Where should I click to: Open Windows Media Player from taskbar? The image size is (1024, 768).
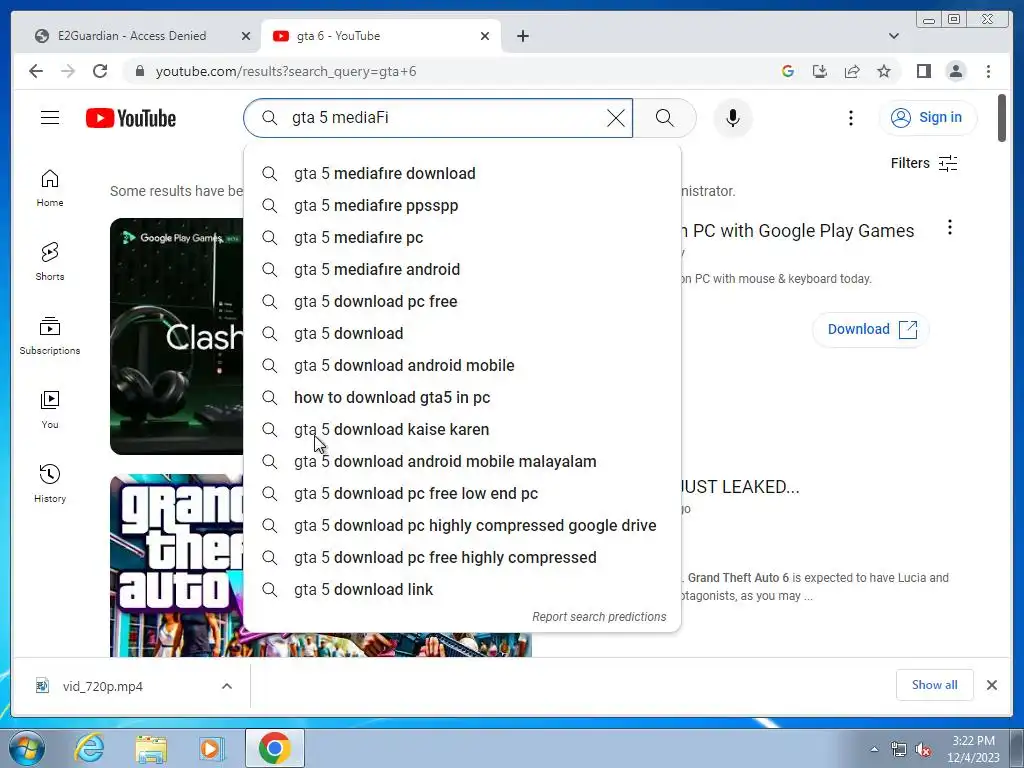pyautogui.click(x=211, y=748)
